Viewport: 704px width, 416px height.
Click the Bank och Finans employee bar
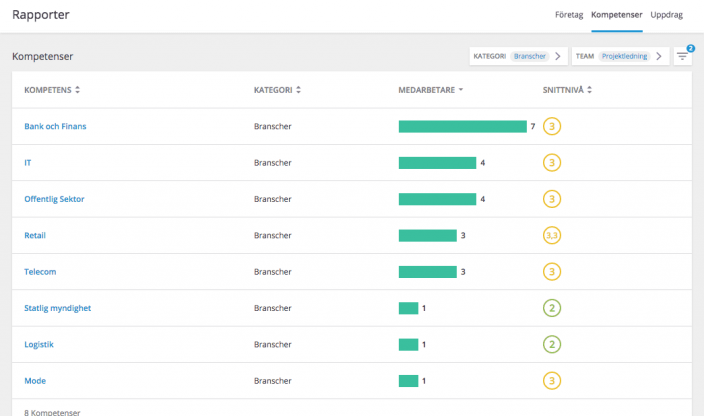pyautogui.click(x=462, y=126)
